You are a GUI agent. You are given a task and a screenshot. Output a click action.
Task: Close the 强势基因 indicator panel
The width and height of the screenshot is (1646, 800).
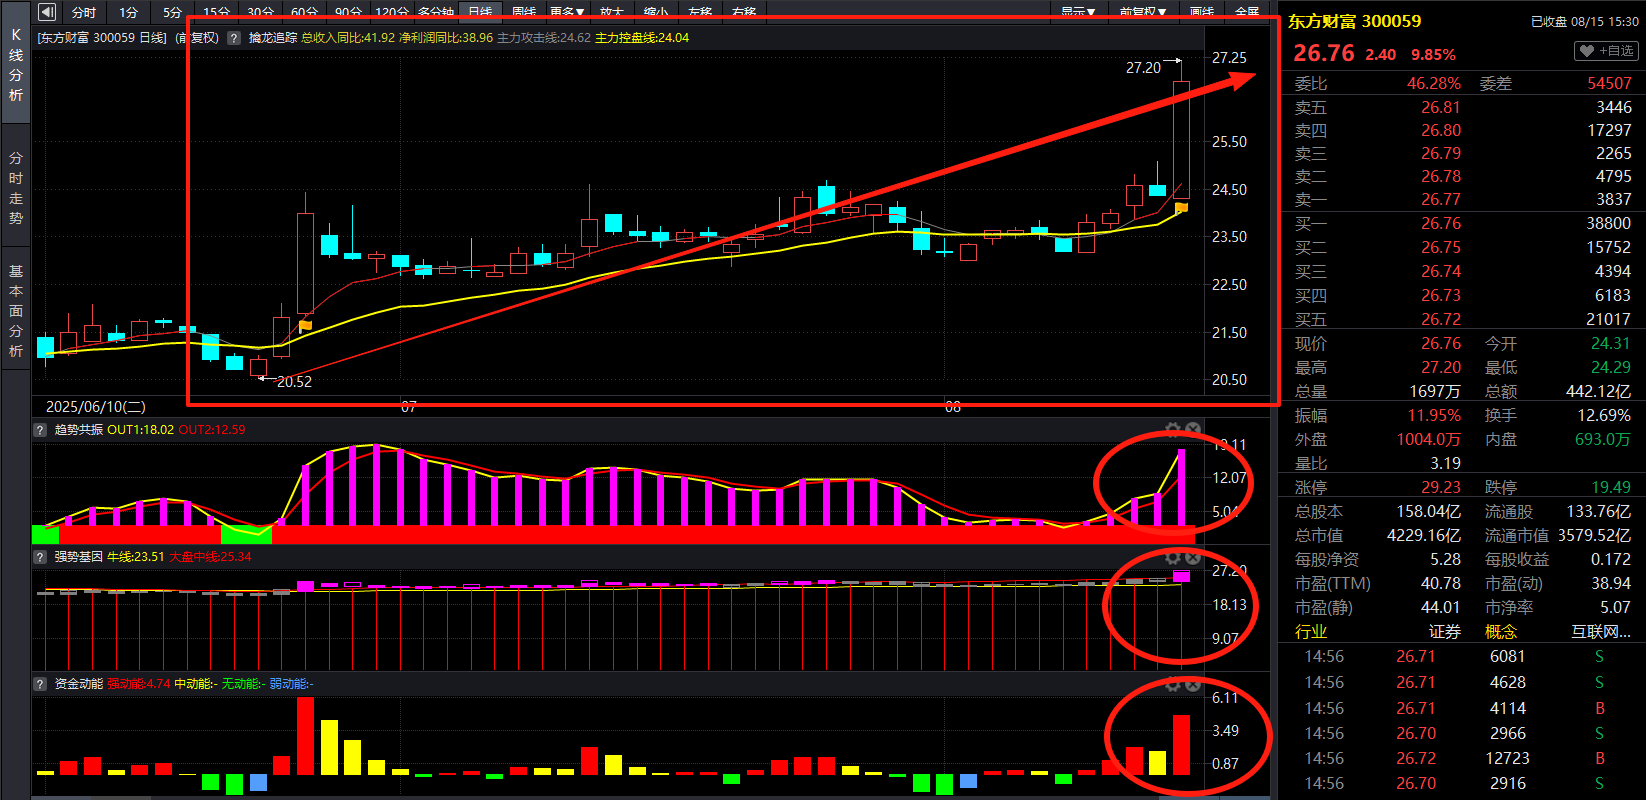coord(1193,557)
